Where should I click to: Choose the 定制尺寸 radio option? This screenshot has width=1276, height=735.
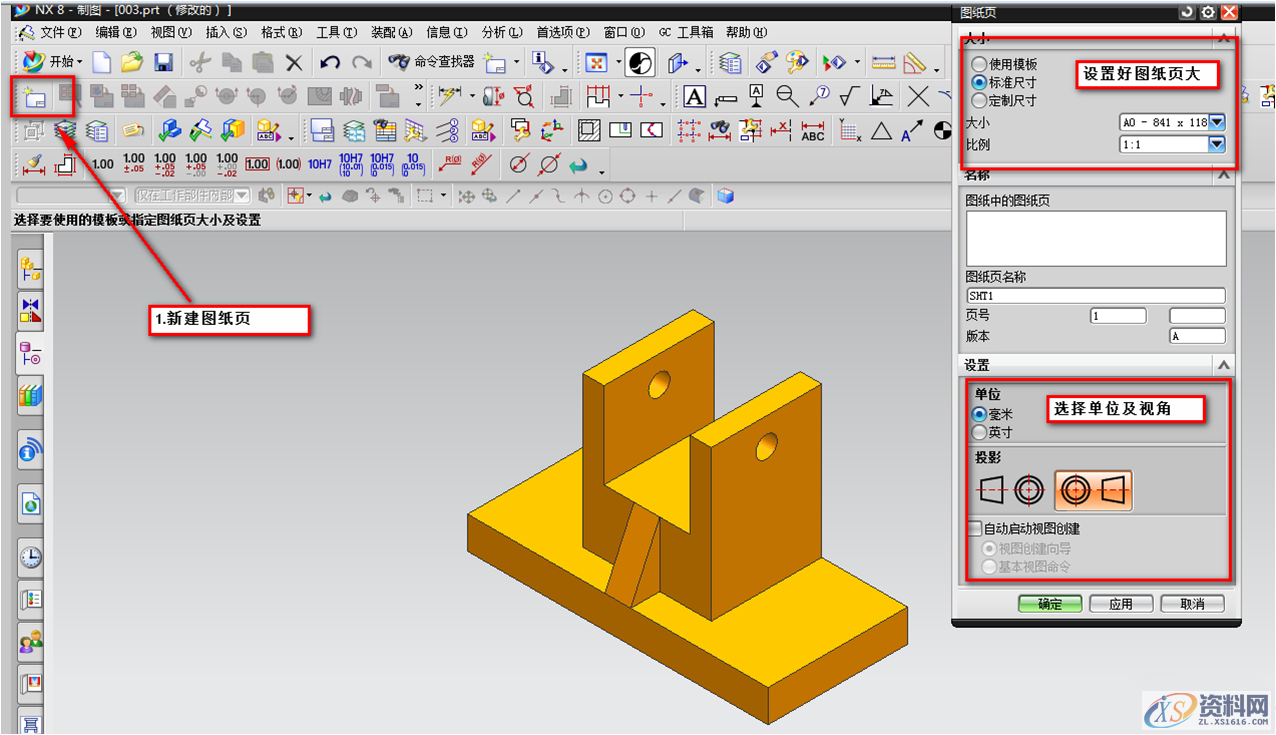(x=980, y=100)
